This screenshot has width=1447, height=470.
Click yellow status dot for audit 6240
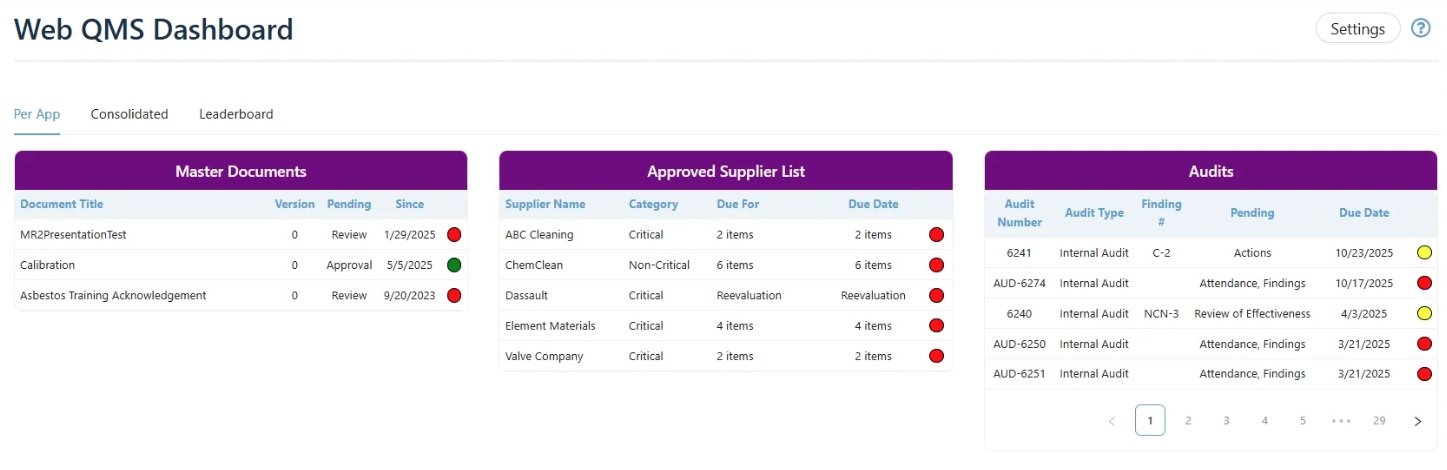click(x=1424, y=313)
